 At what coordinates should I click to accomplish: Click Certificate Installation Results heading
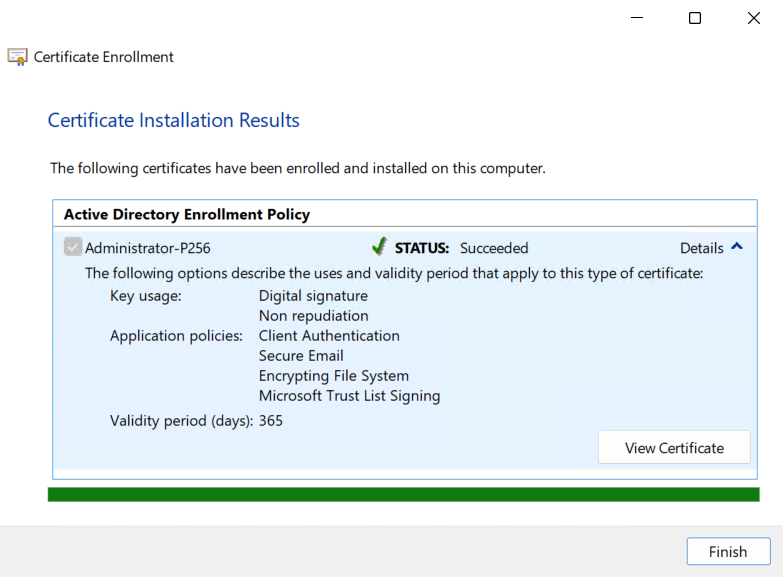tap(173, 120)
